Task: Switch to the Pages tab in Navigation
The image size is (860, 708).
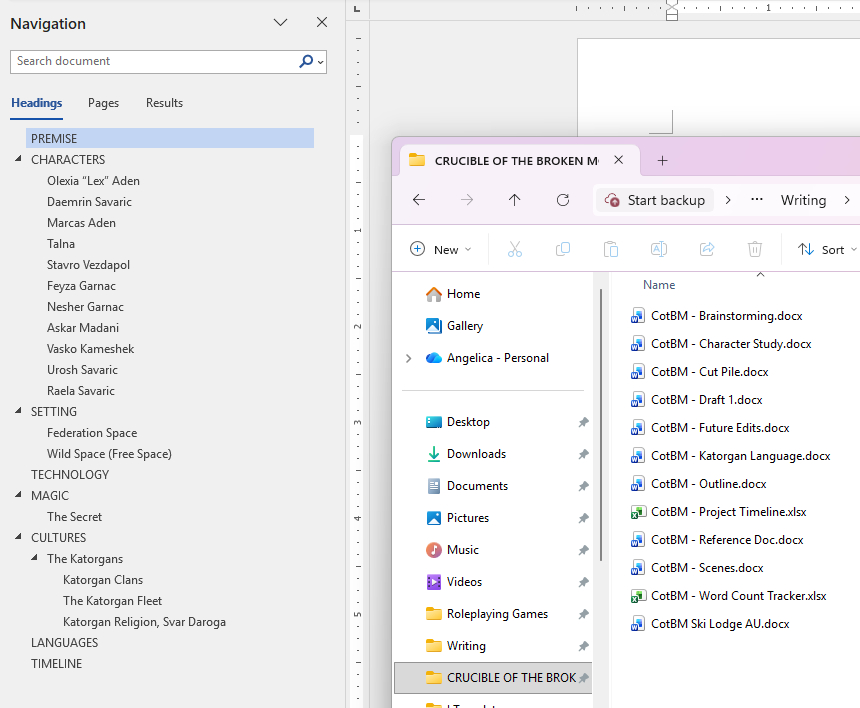Action: (x=103, y=103)
